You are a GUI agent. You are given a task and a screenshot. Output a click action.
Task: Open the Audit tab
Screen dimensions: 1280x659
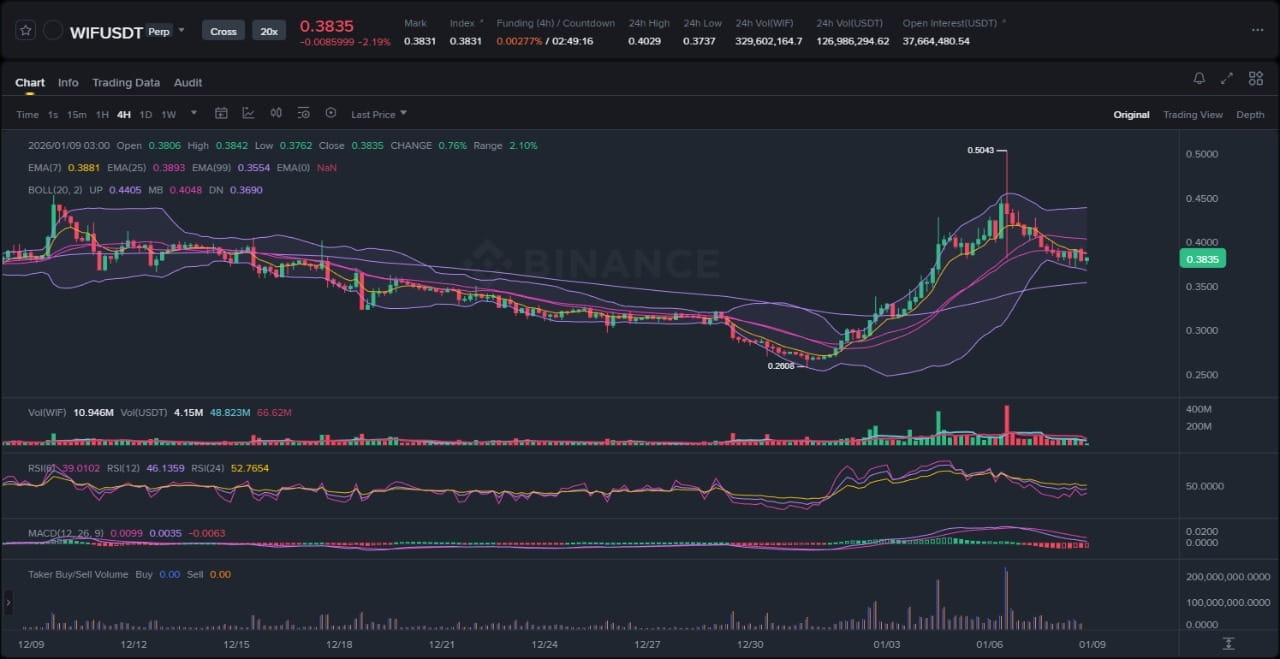188,83
